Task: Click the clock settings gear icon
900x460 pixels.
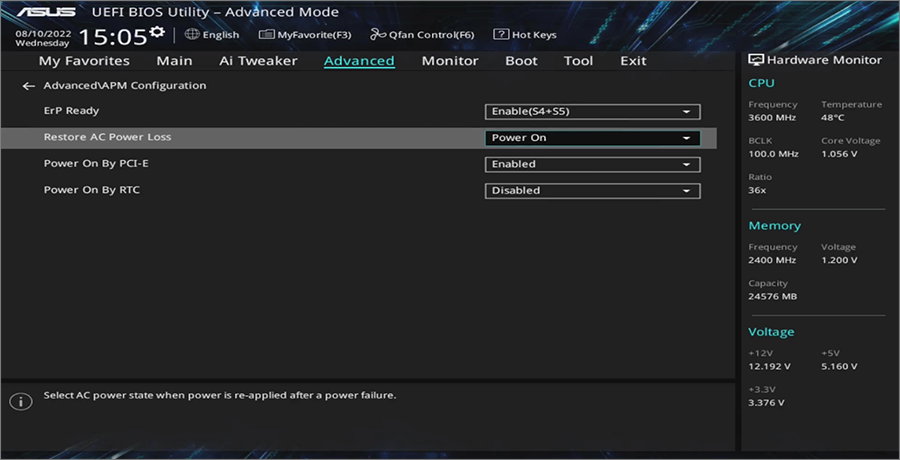Action: [x=157, y=33]
